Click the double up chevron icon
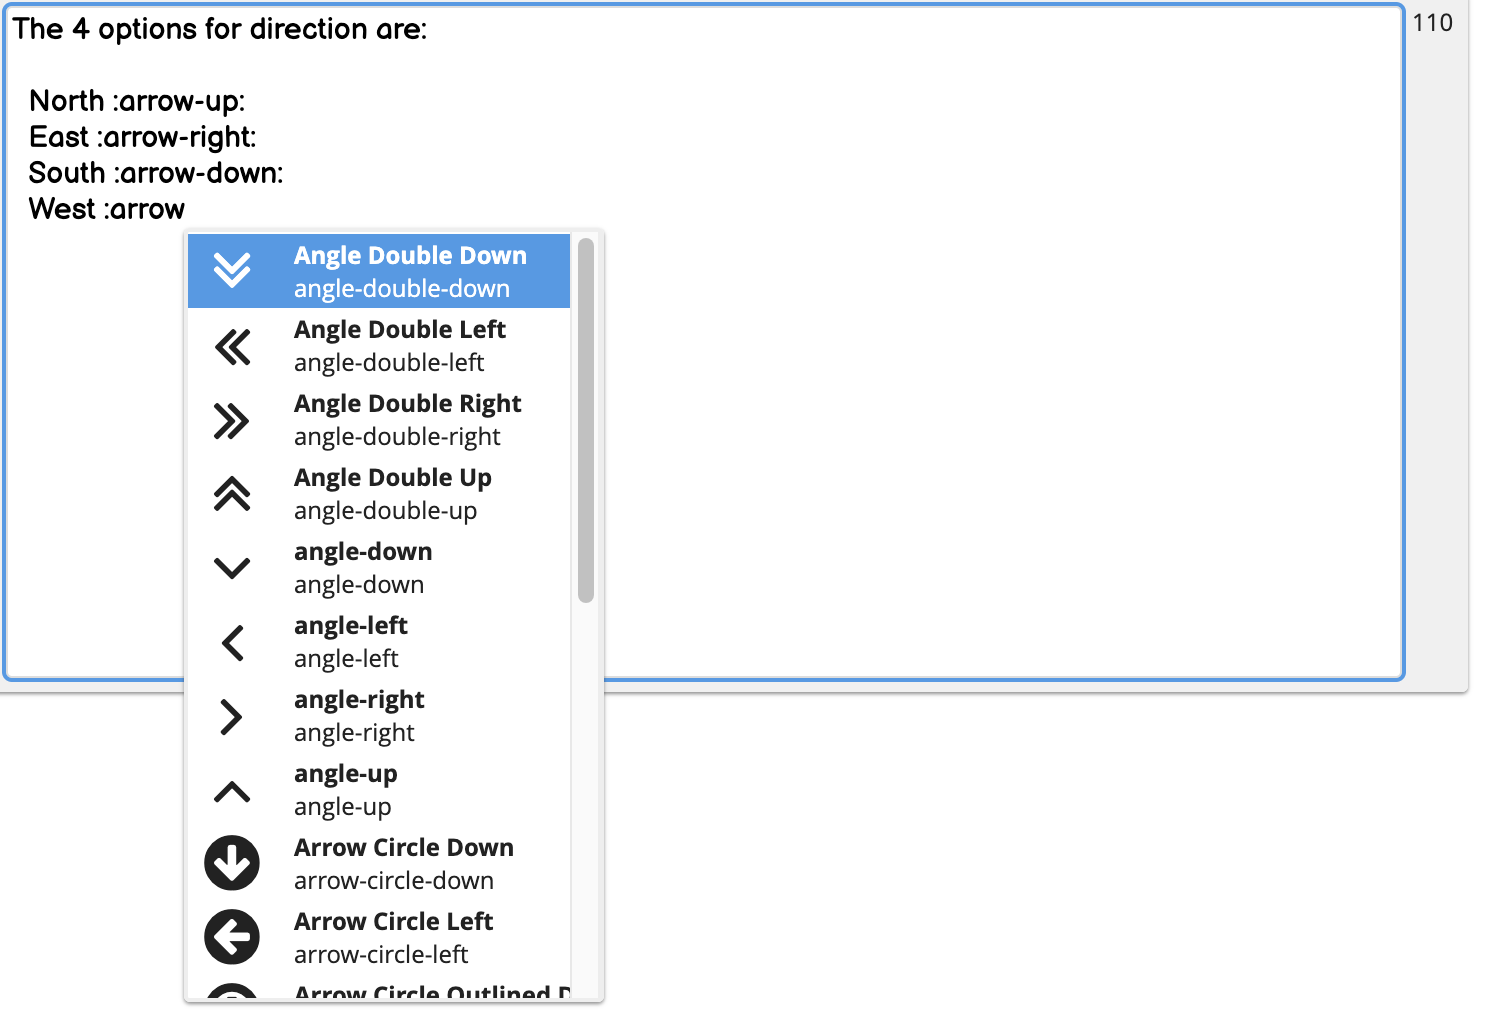 [x=232, y=494]
